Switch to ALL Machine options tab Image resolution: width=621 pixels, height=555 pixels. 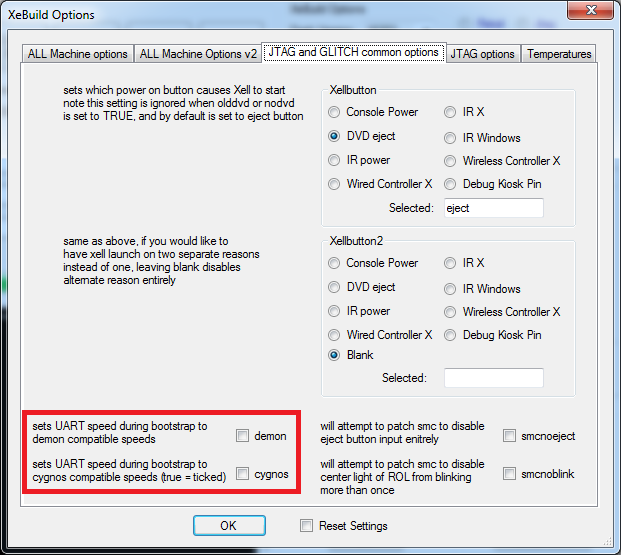click(77, 54)
